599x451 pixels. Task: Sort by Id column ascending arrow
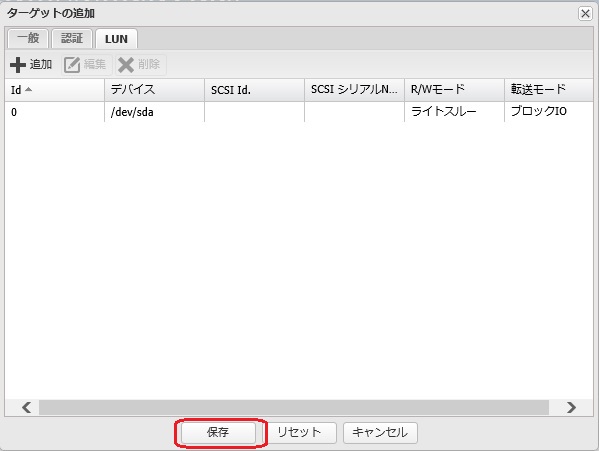(x=28, y=89)
